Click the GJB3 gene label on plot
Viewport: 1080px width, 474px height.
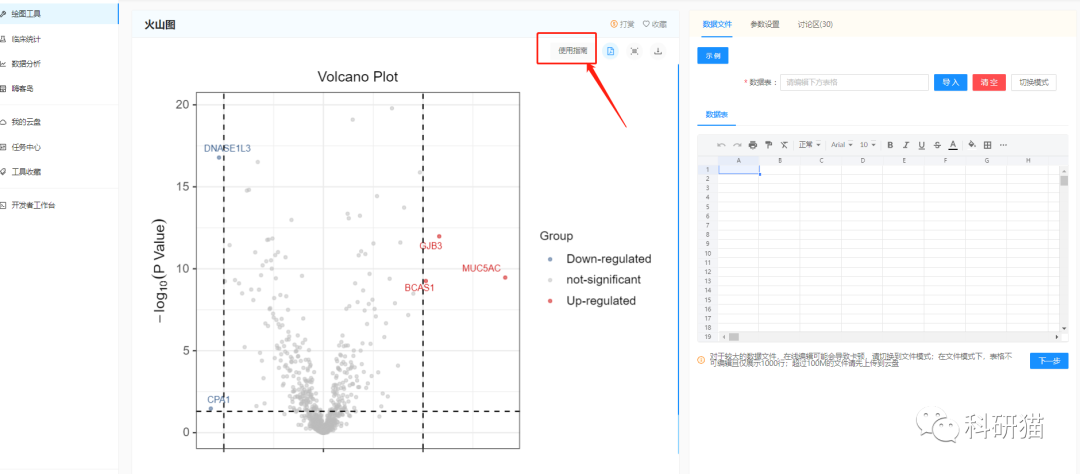(430, 245)
